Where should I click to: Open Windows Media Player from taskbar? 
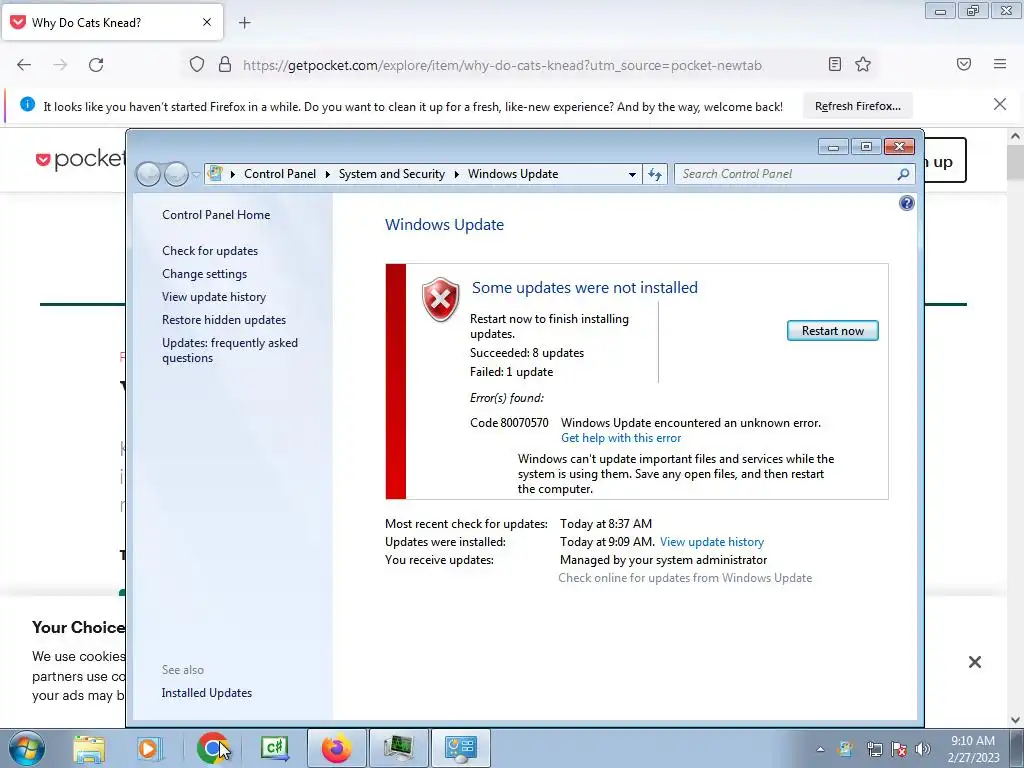coord(148,748)
